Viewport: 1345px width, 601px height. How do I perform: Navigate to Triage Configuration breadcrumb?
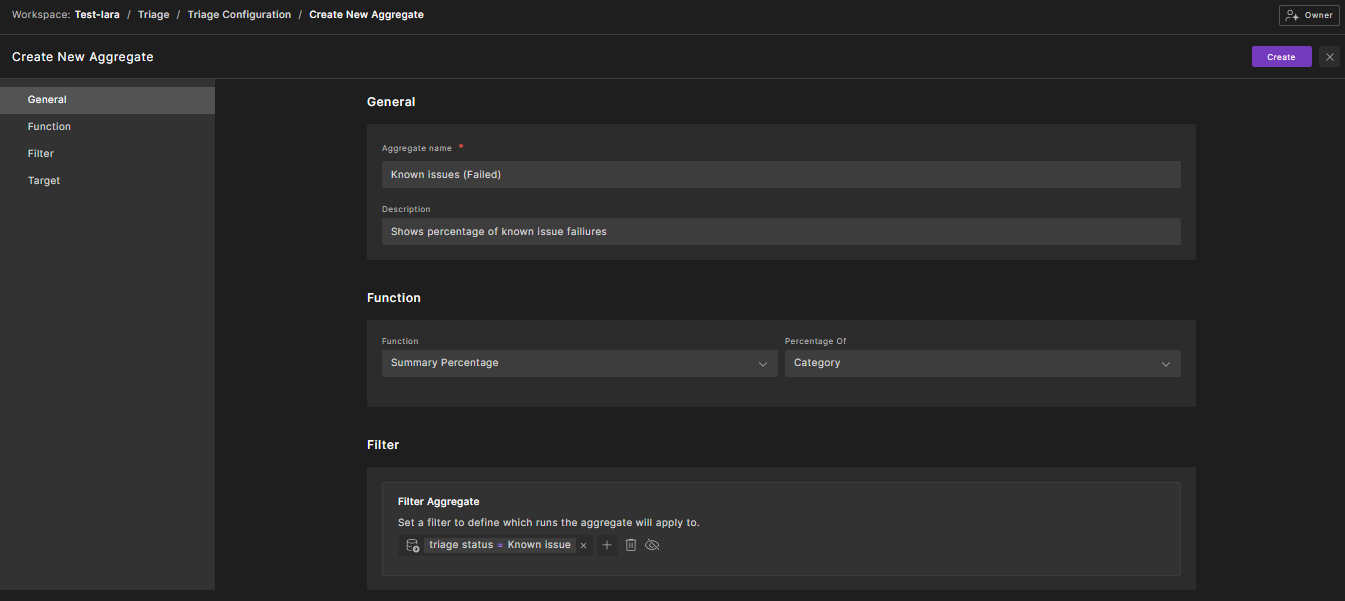pyautogui.click(x=239, y=15)
